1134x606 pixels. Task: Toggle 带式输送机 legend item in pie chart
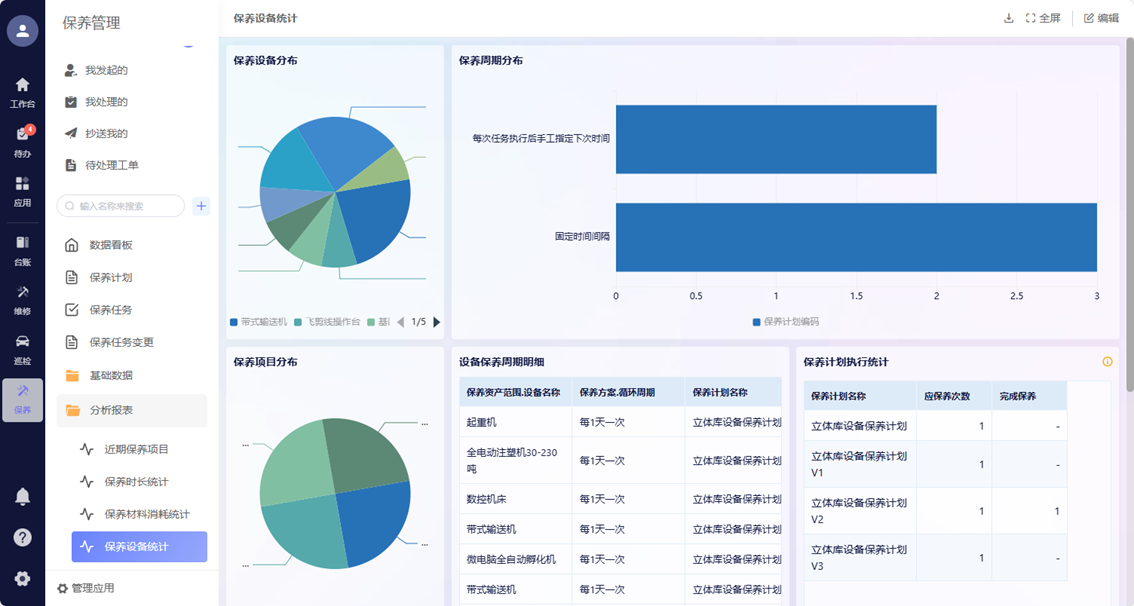click(x=258, y=322)
